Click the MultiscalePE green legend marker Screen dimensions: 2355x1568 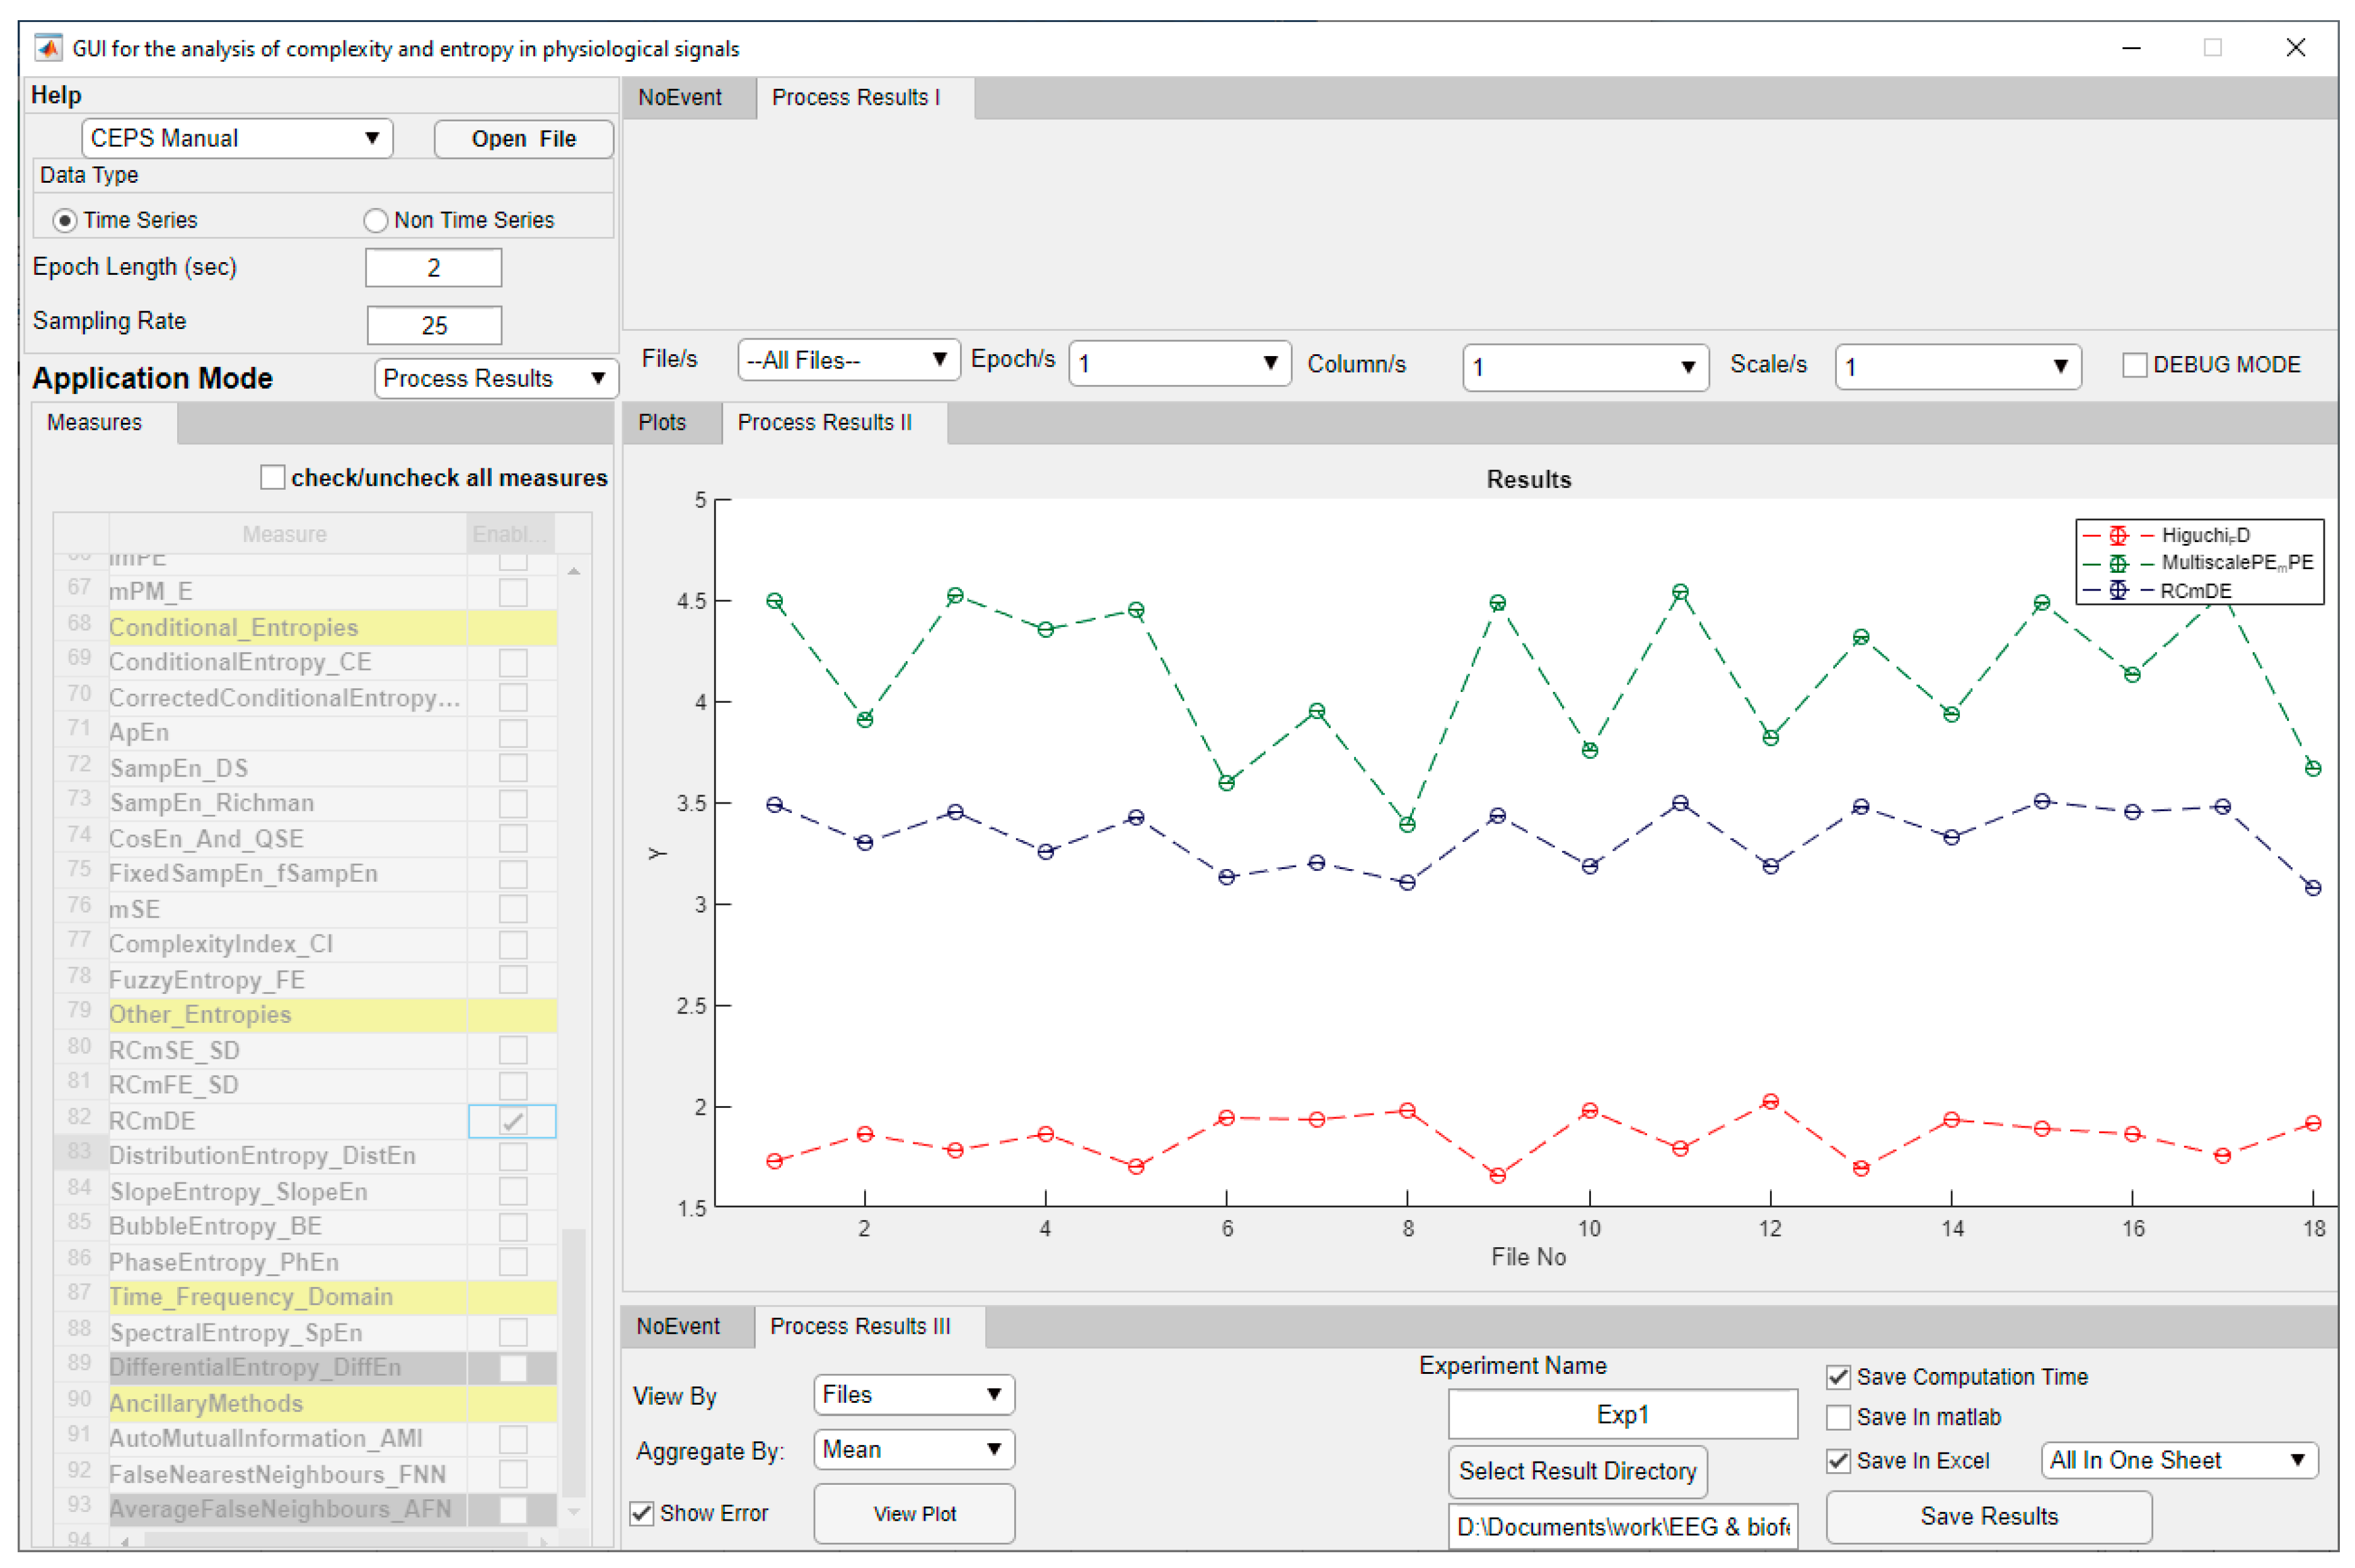tap(2117, 563)
